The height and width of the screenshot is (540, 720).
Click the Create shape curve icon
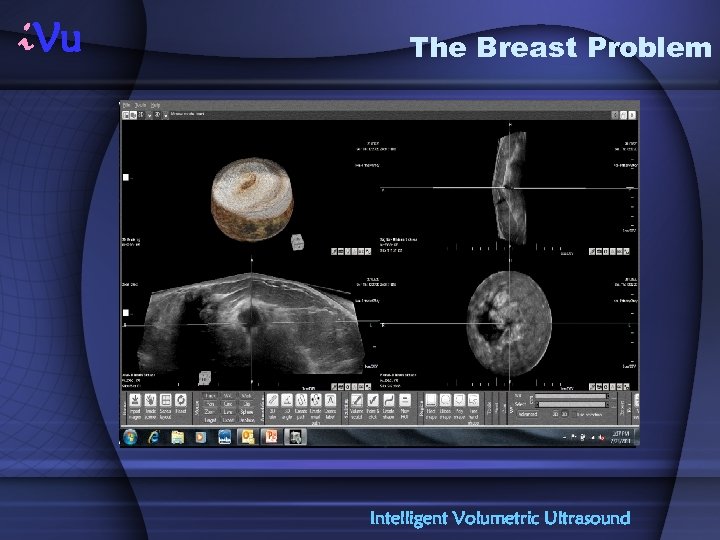pyautogui.click(x=388, y=400)
